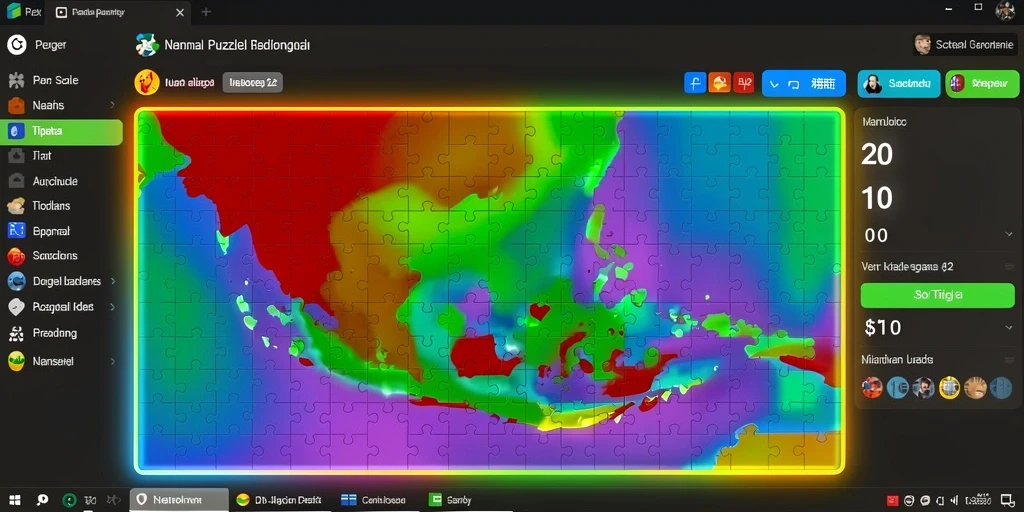The width and height of the screenshot is (1024, 512).
Task: Open the blue dropdown button with chevron
Action: click(x=804, y=84)
